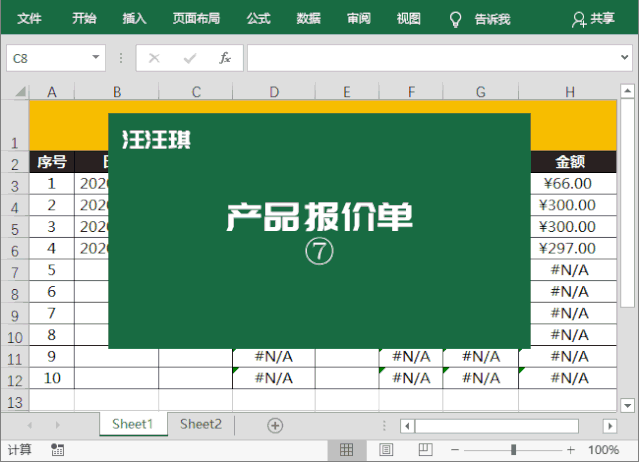Select column E header

click(347, 92)
